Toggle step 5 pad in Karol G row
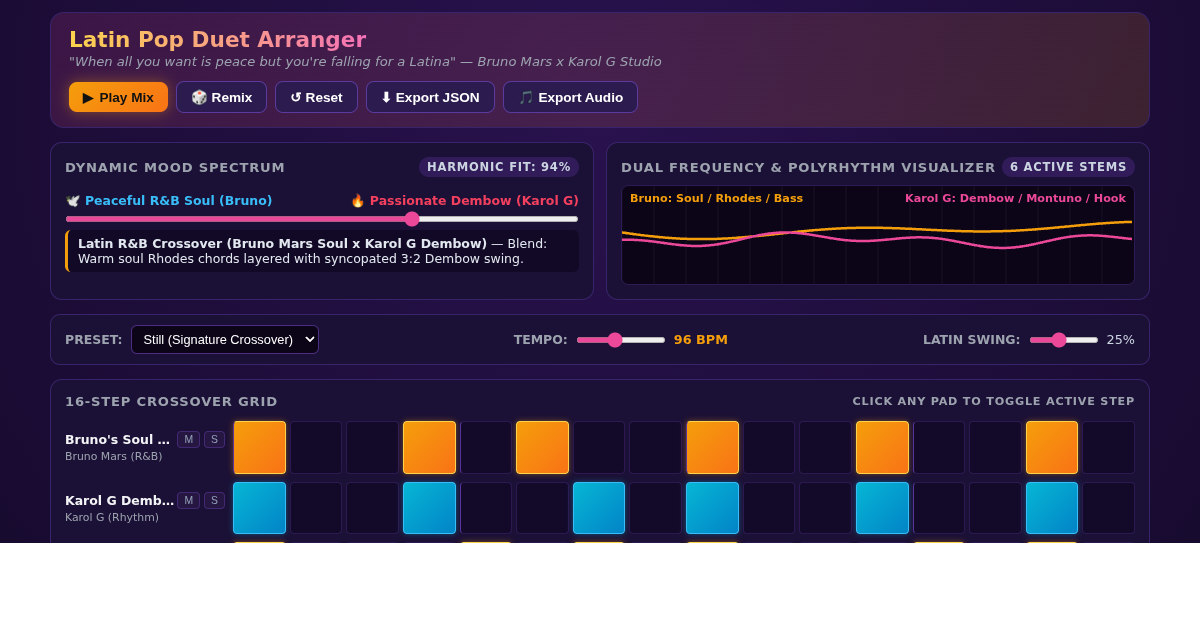Image resolution: width=1200 pixels, height=630 pixels. (486, 508)
